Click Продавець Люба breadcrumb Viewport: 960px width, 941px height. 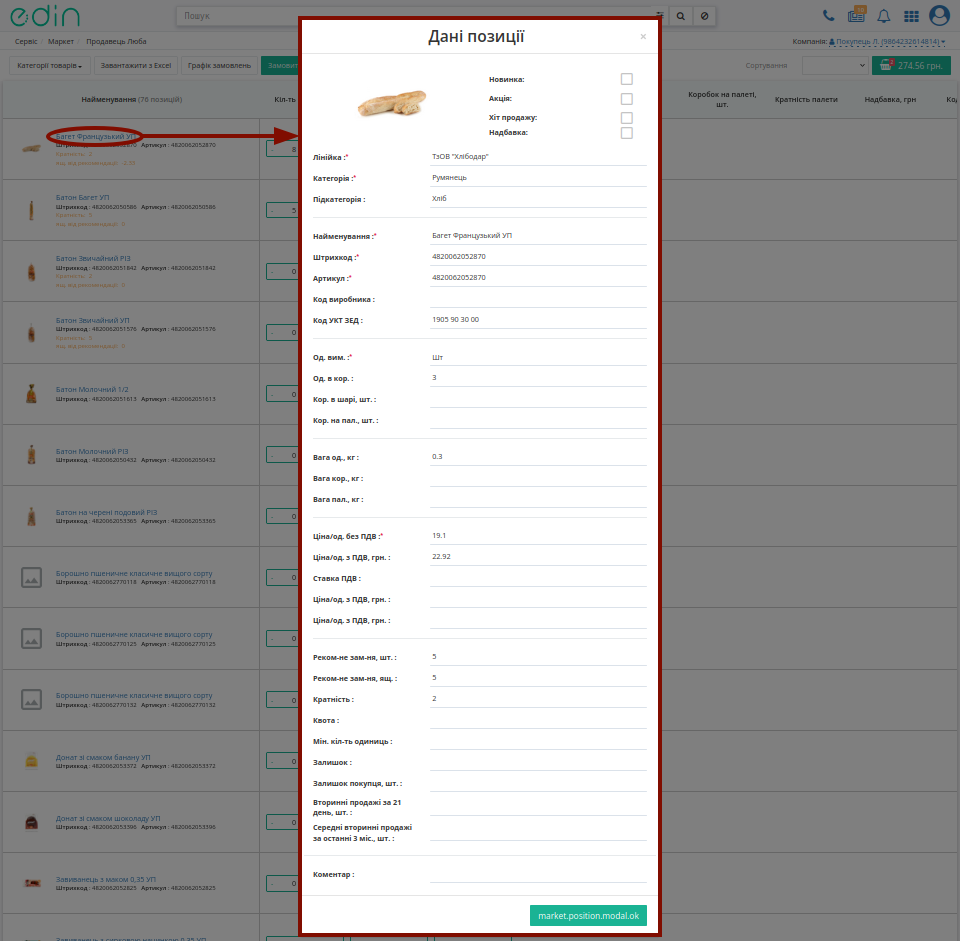pyautogui.click(x=116, y=42)
